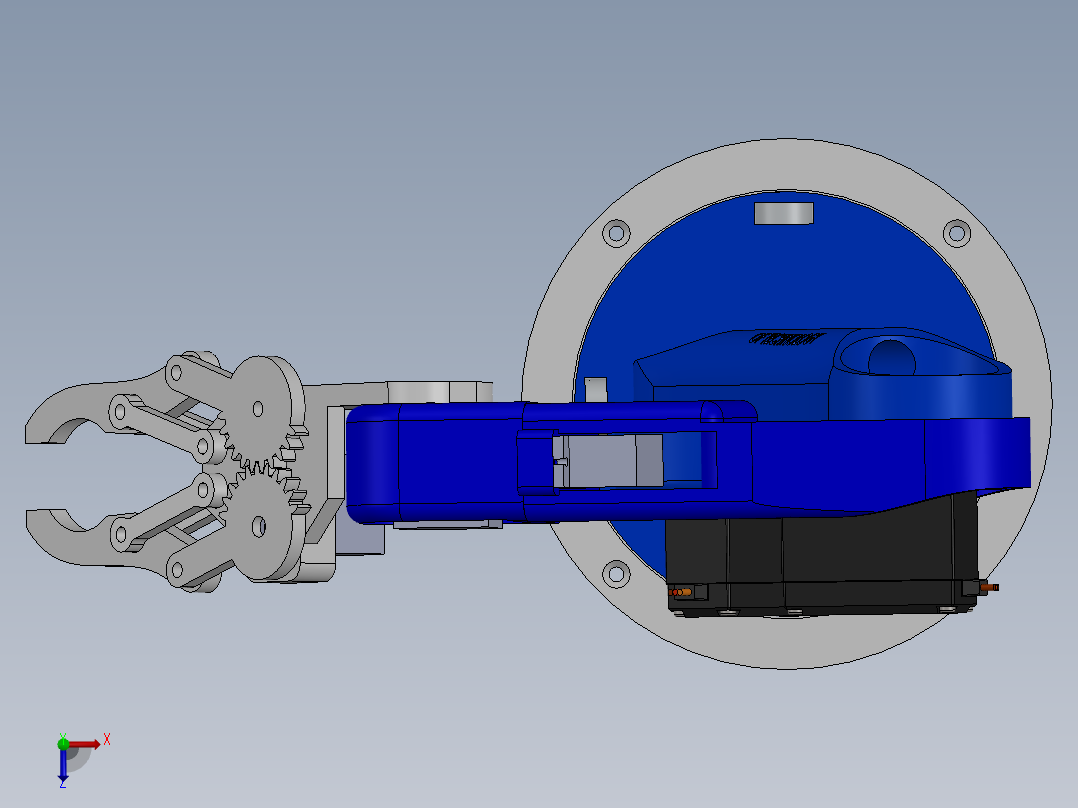Select the orange pin on the servo's right end

(990, 587)
